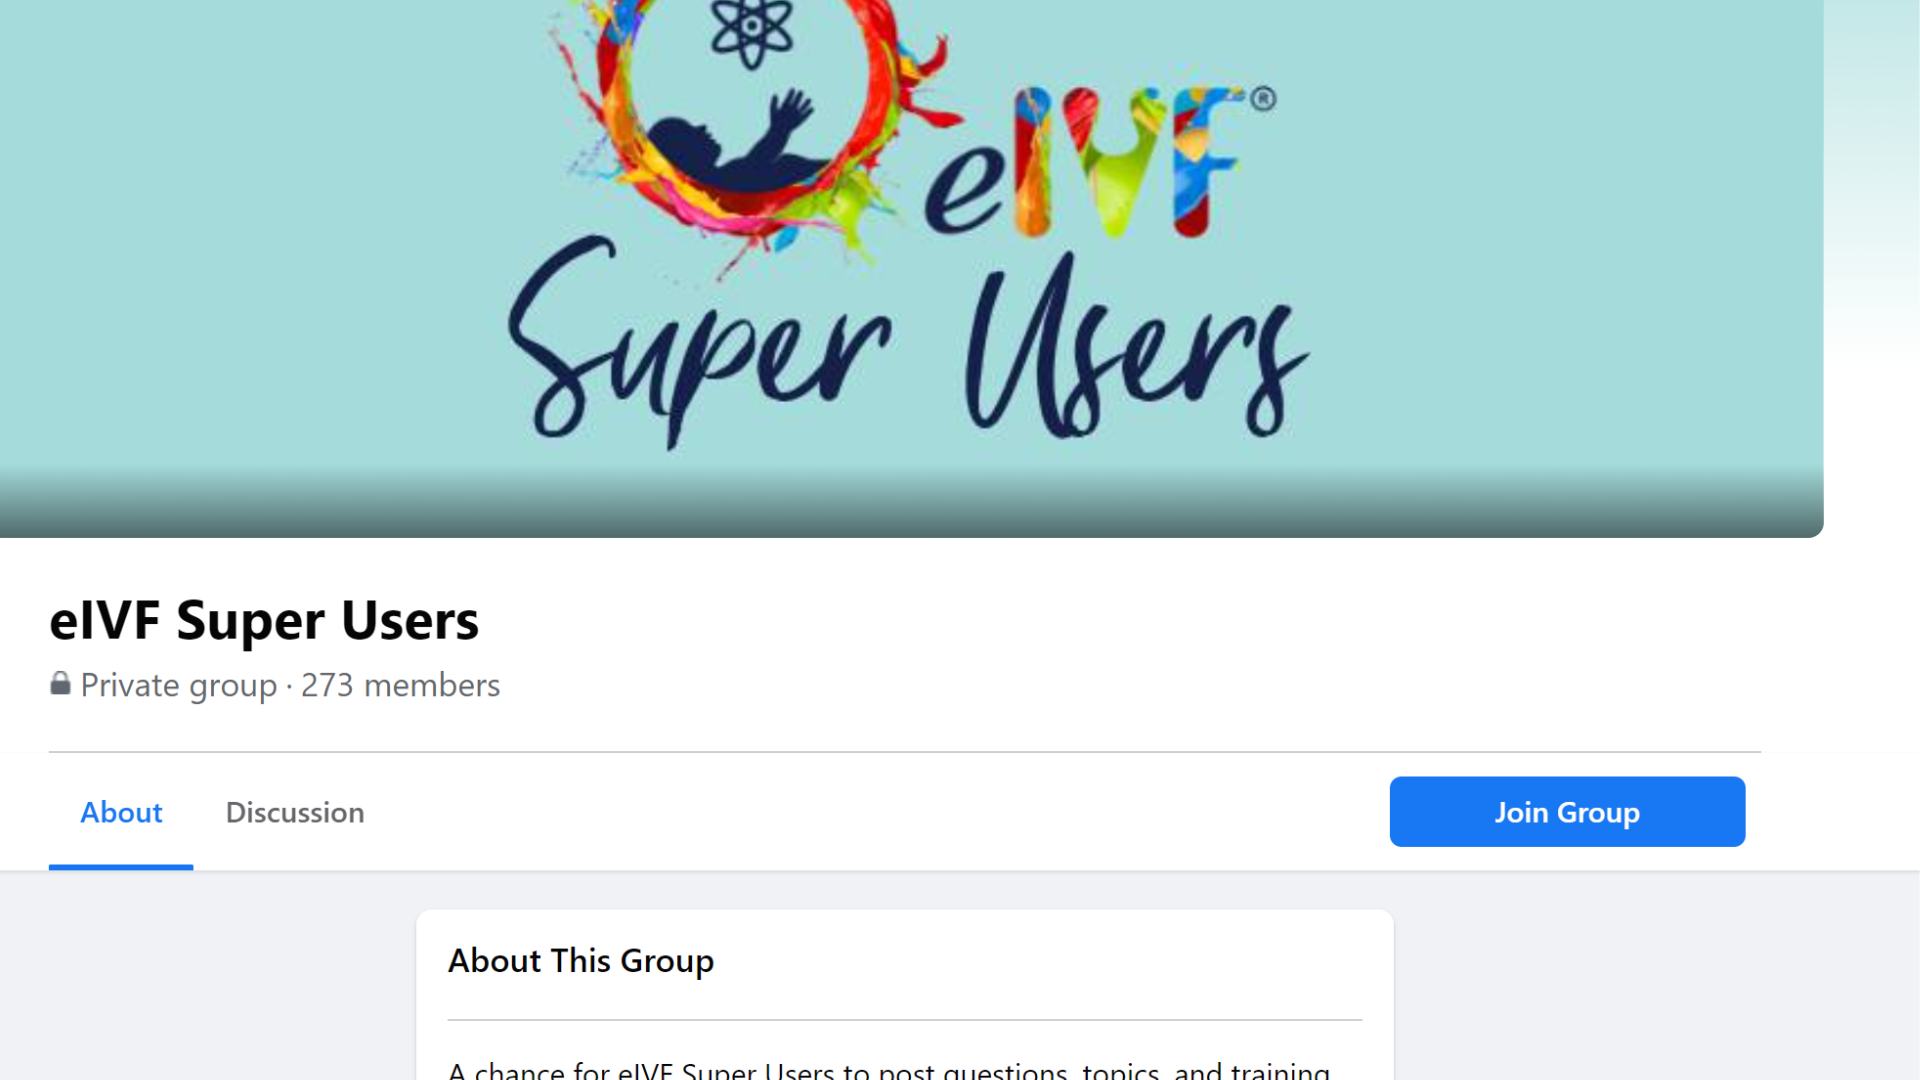1920x1080 pixels.
Task: Click the registered trademark symbol
Action: [x=1263, y=99]
